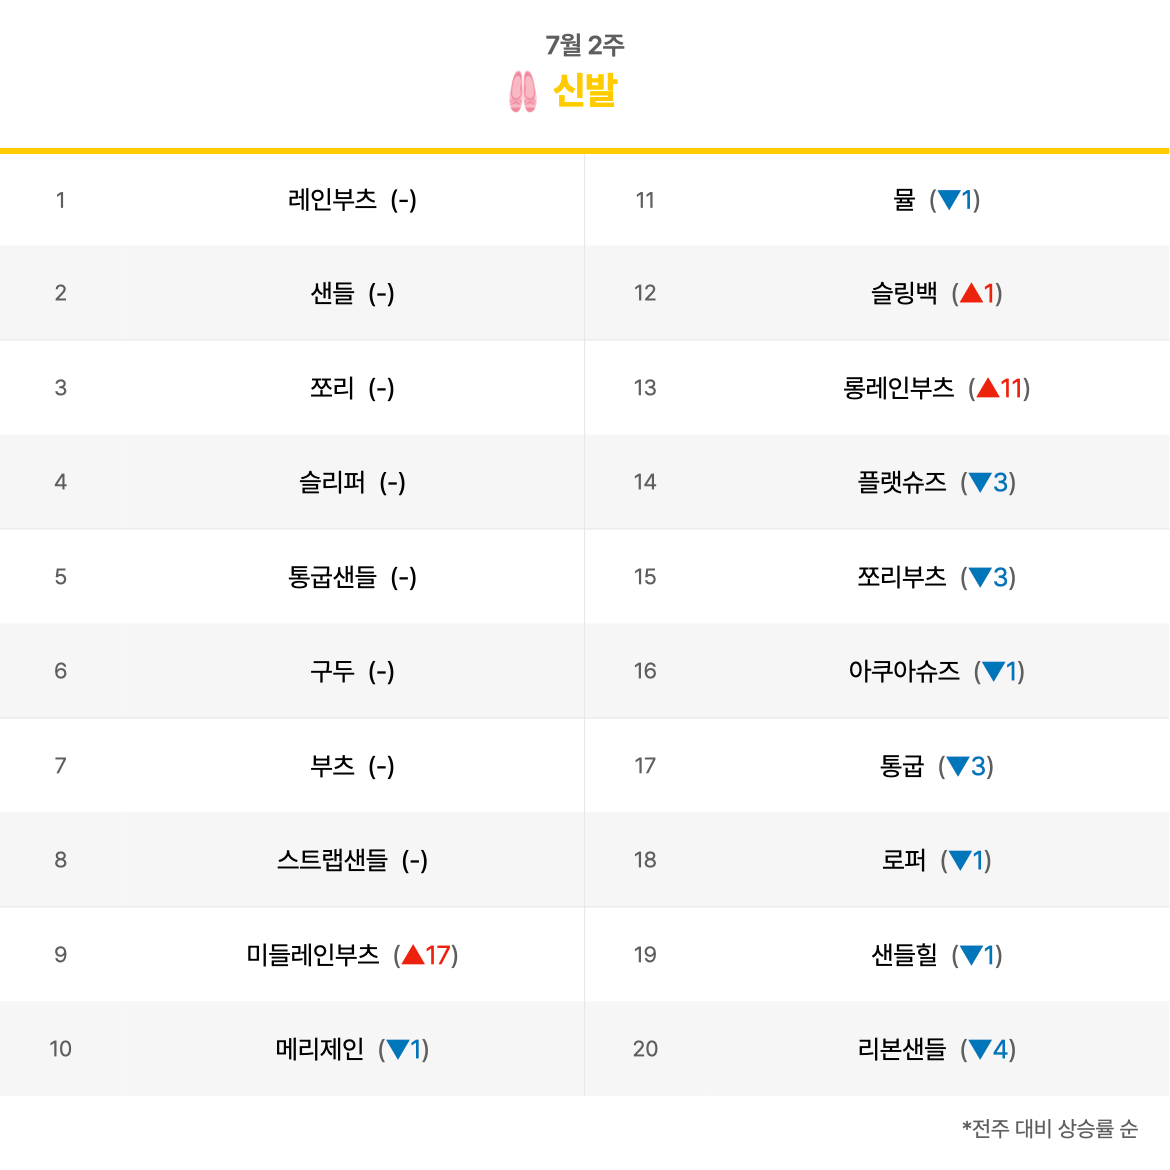Open the 쪼리 keyword entry

point(332,388)
